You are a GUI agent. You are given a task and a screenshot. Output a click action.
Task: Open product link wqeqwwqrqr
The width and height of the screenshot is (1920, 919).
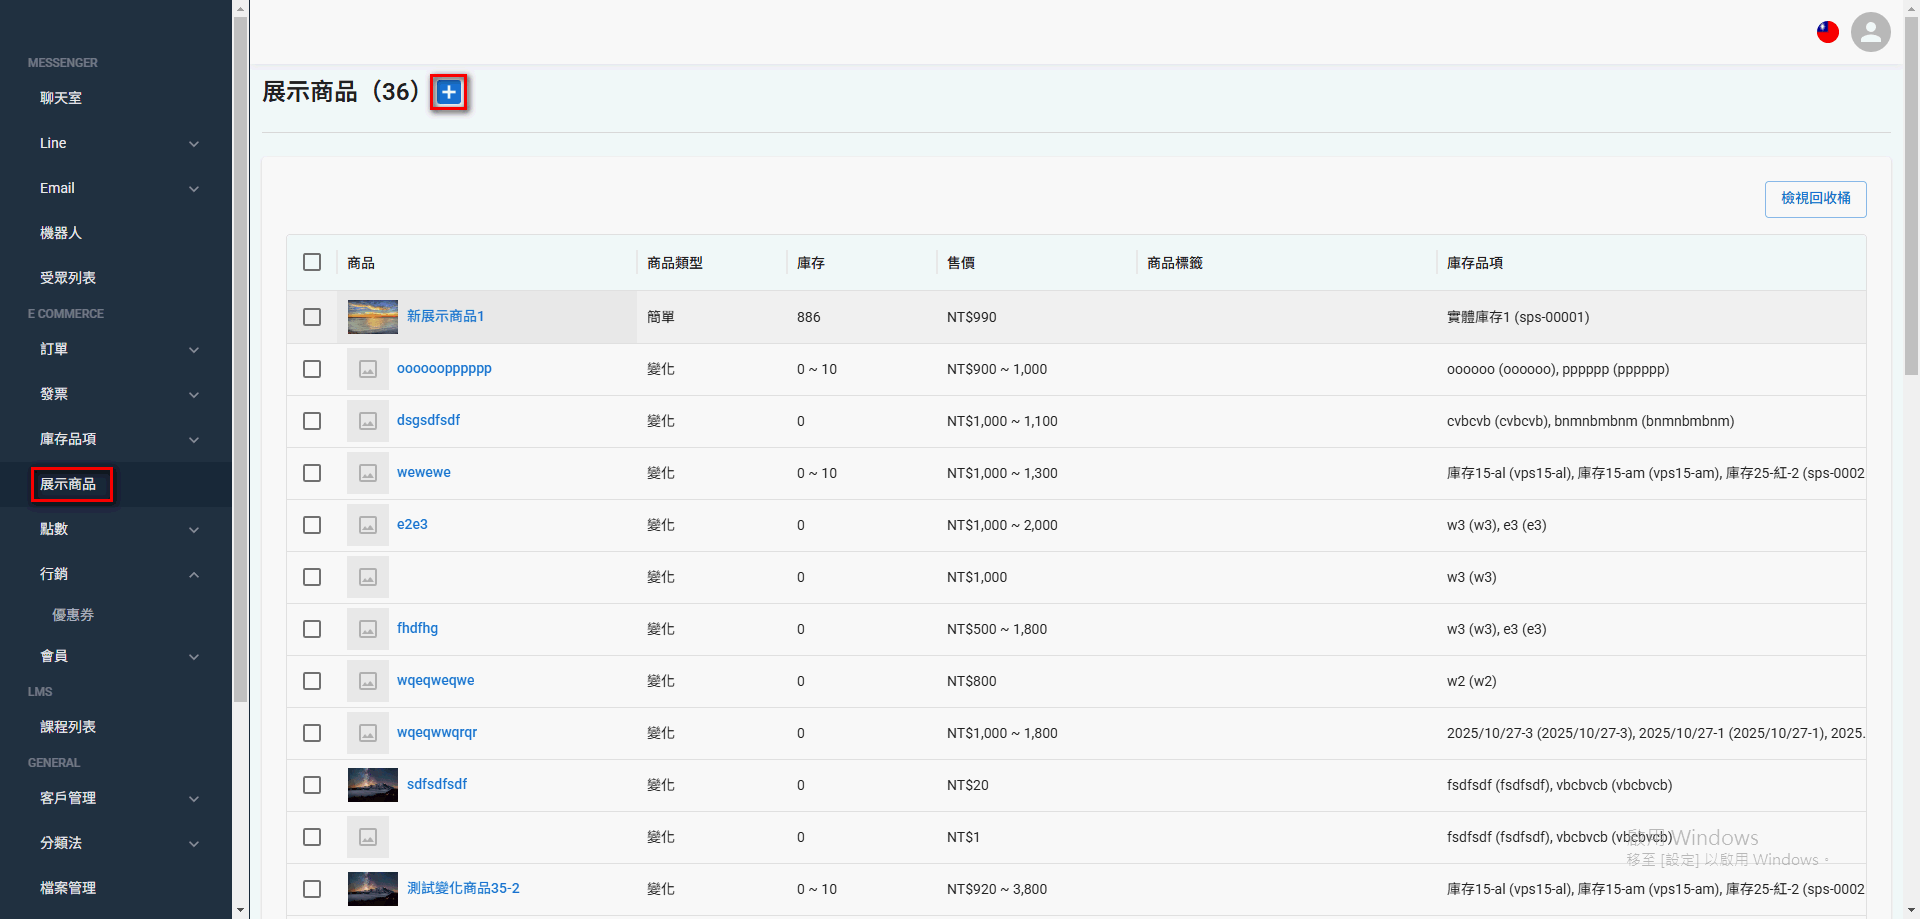coord(437,732)
